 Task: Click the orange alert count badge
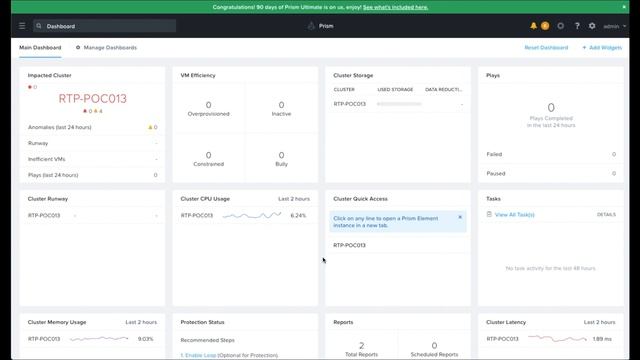[545, 26]
